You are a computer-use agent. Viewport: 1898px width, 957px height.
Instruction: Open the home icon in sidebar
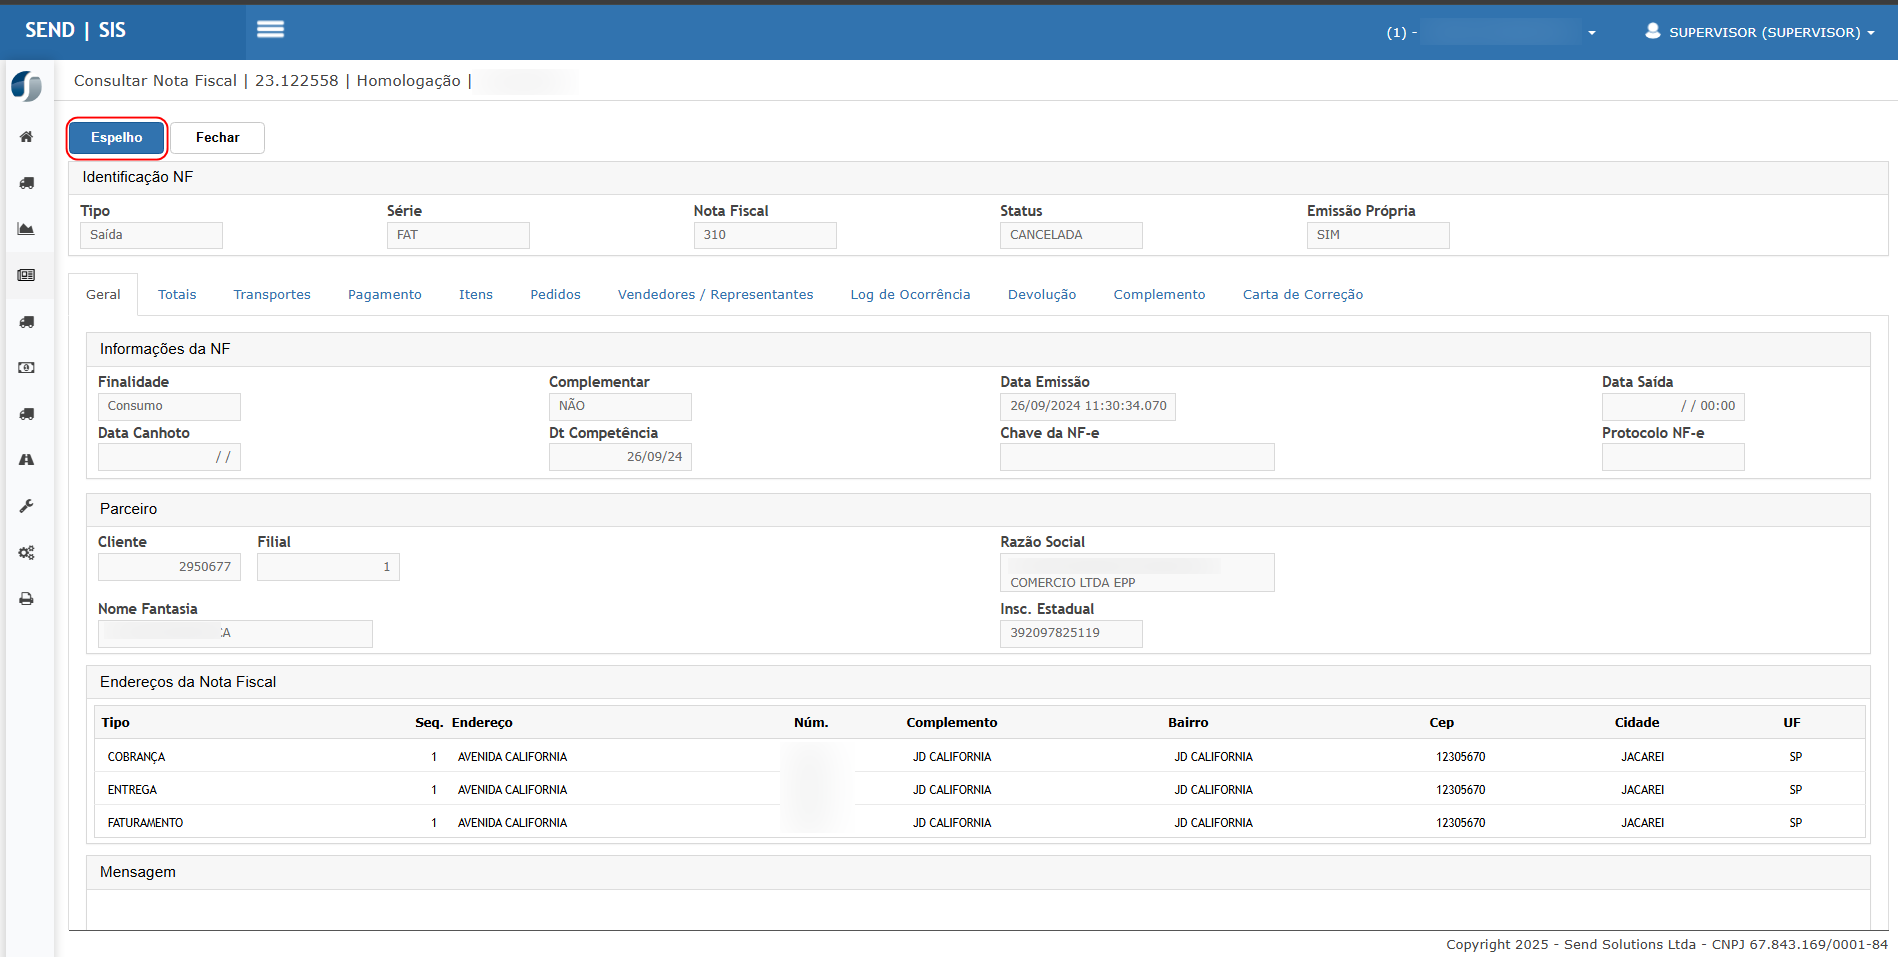click(27, 137)
